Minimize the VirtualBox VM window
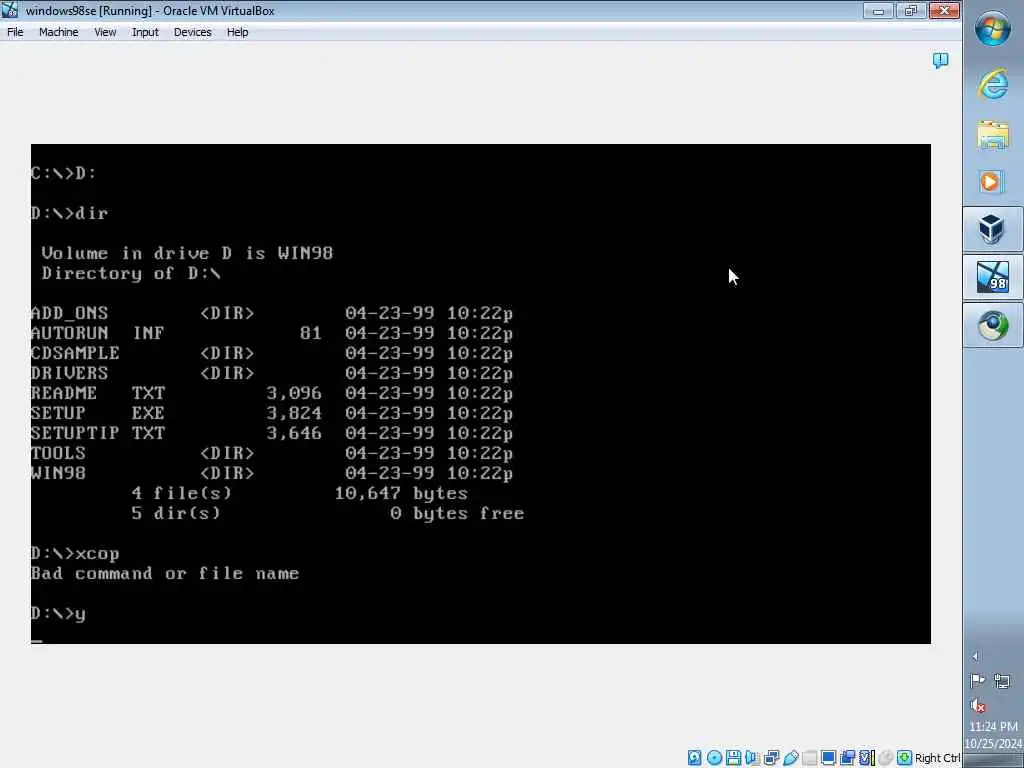Image resolution: width=1024 pixels, height=768 pixels. point(878,10)
